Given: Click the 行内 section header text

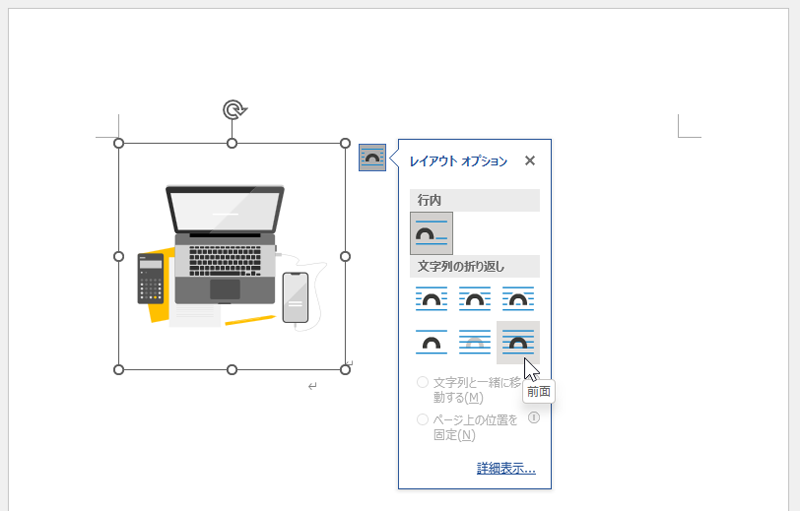Looking at the screenshot, I should point(429,200).
